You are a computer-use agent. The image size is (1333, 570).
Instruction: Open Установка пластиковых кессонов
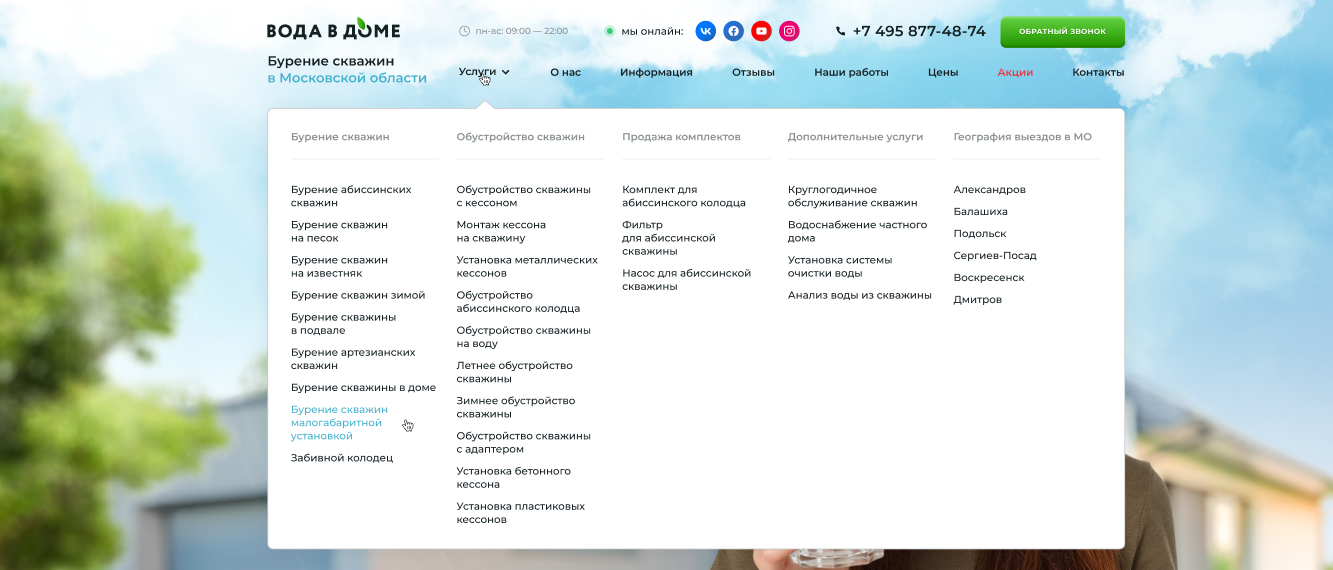(521, 513)
